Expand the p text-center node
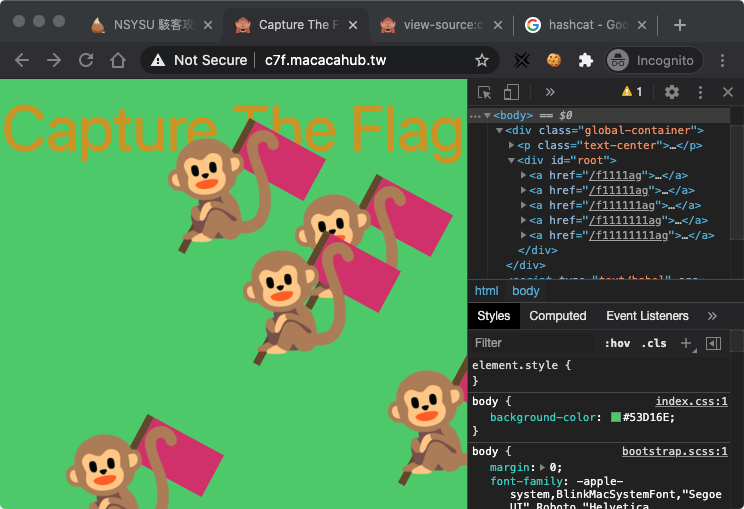This screenshot has height=509, width=744. pyautogui.click(x=512, y=145)
